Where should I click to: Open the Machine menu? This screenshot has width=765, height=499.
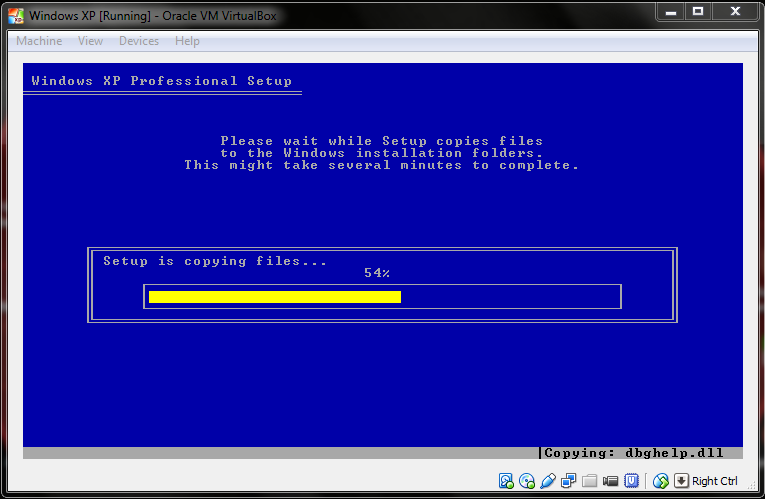39,41
